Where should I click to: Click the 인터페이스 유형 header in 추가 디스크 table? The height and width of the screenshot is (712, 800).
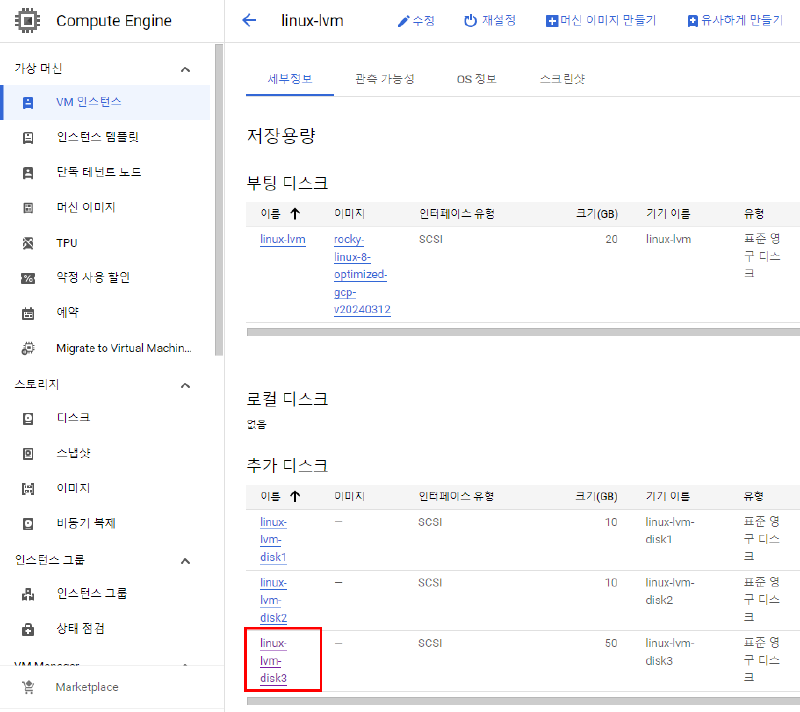tap(456, 496)
